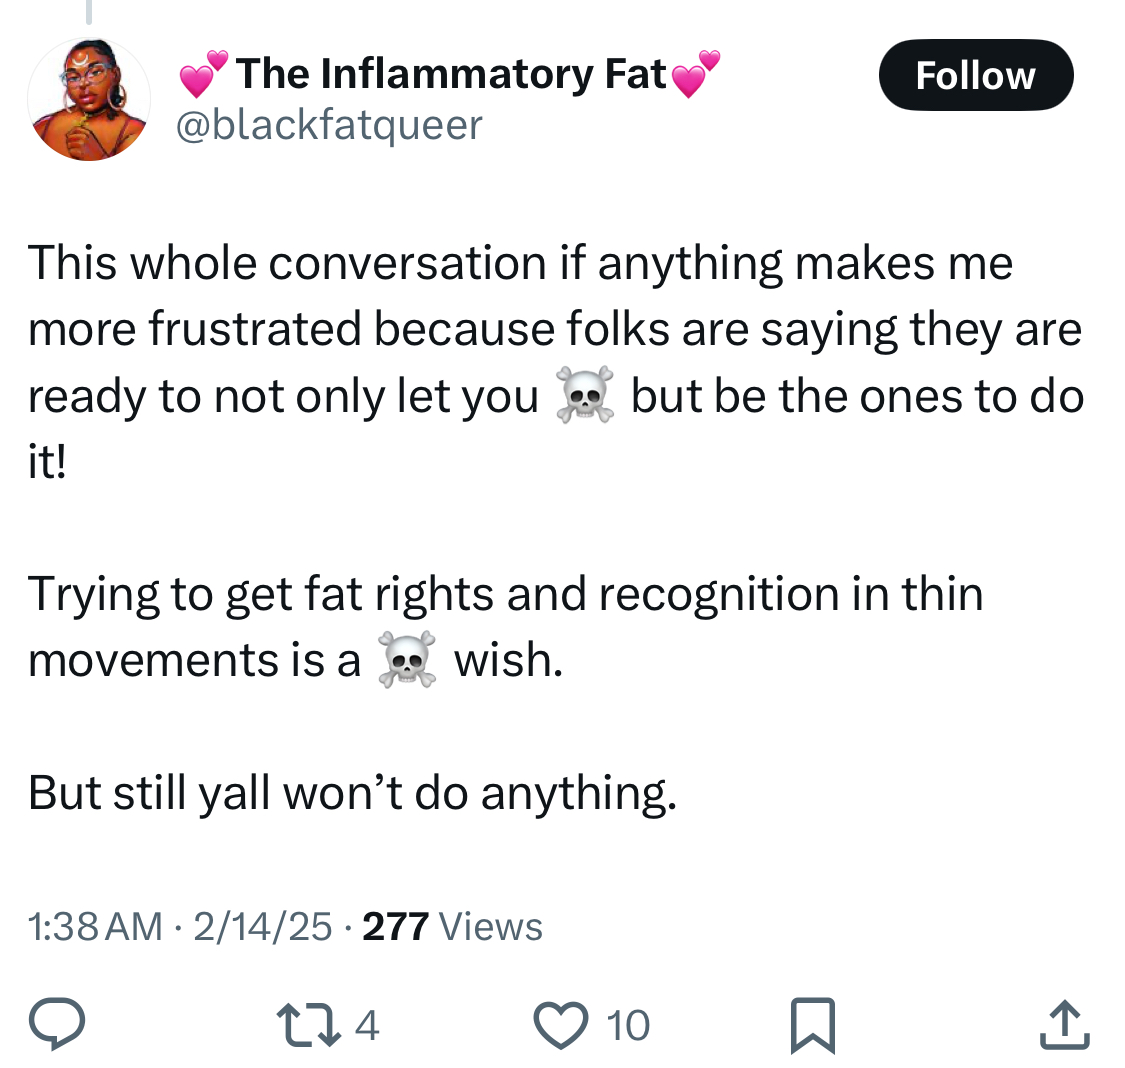Click the 2/14/25 date
The height and width of the screenshot is (1068, 1125).
(262, 927)
